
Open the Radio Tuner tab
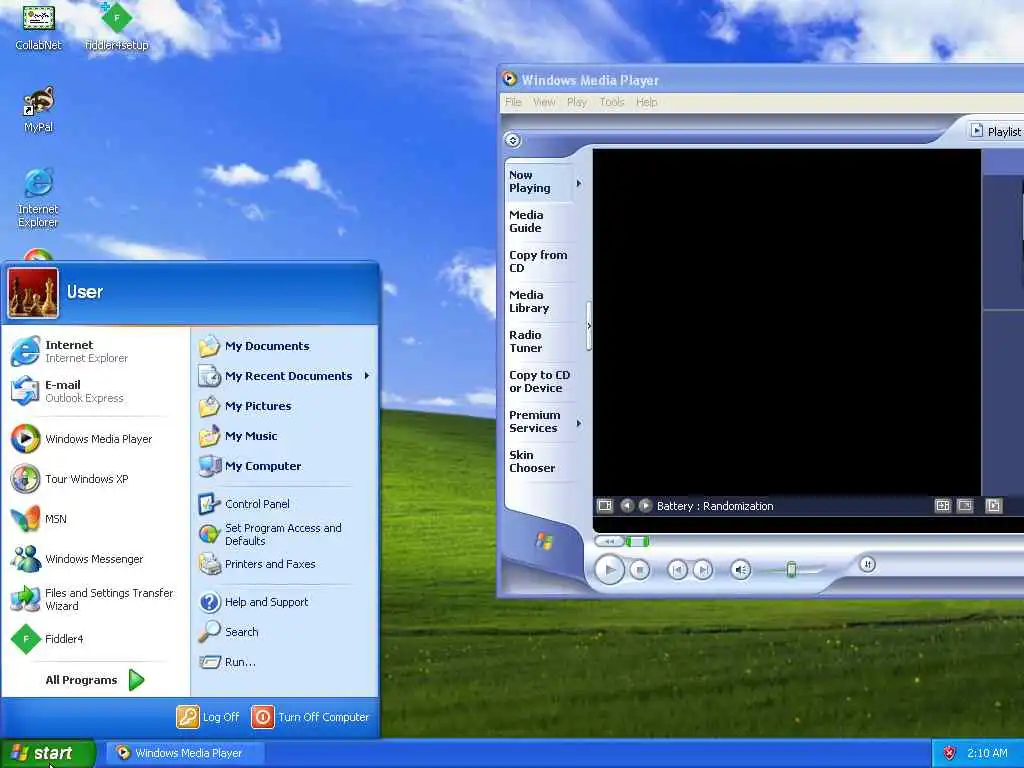coord(539,341)
